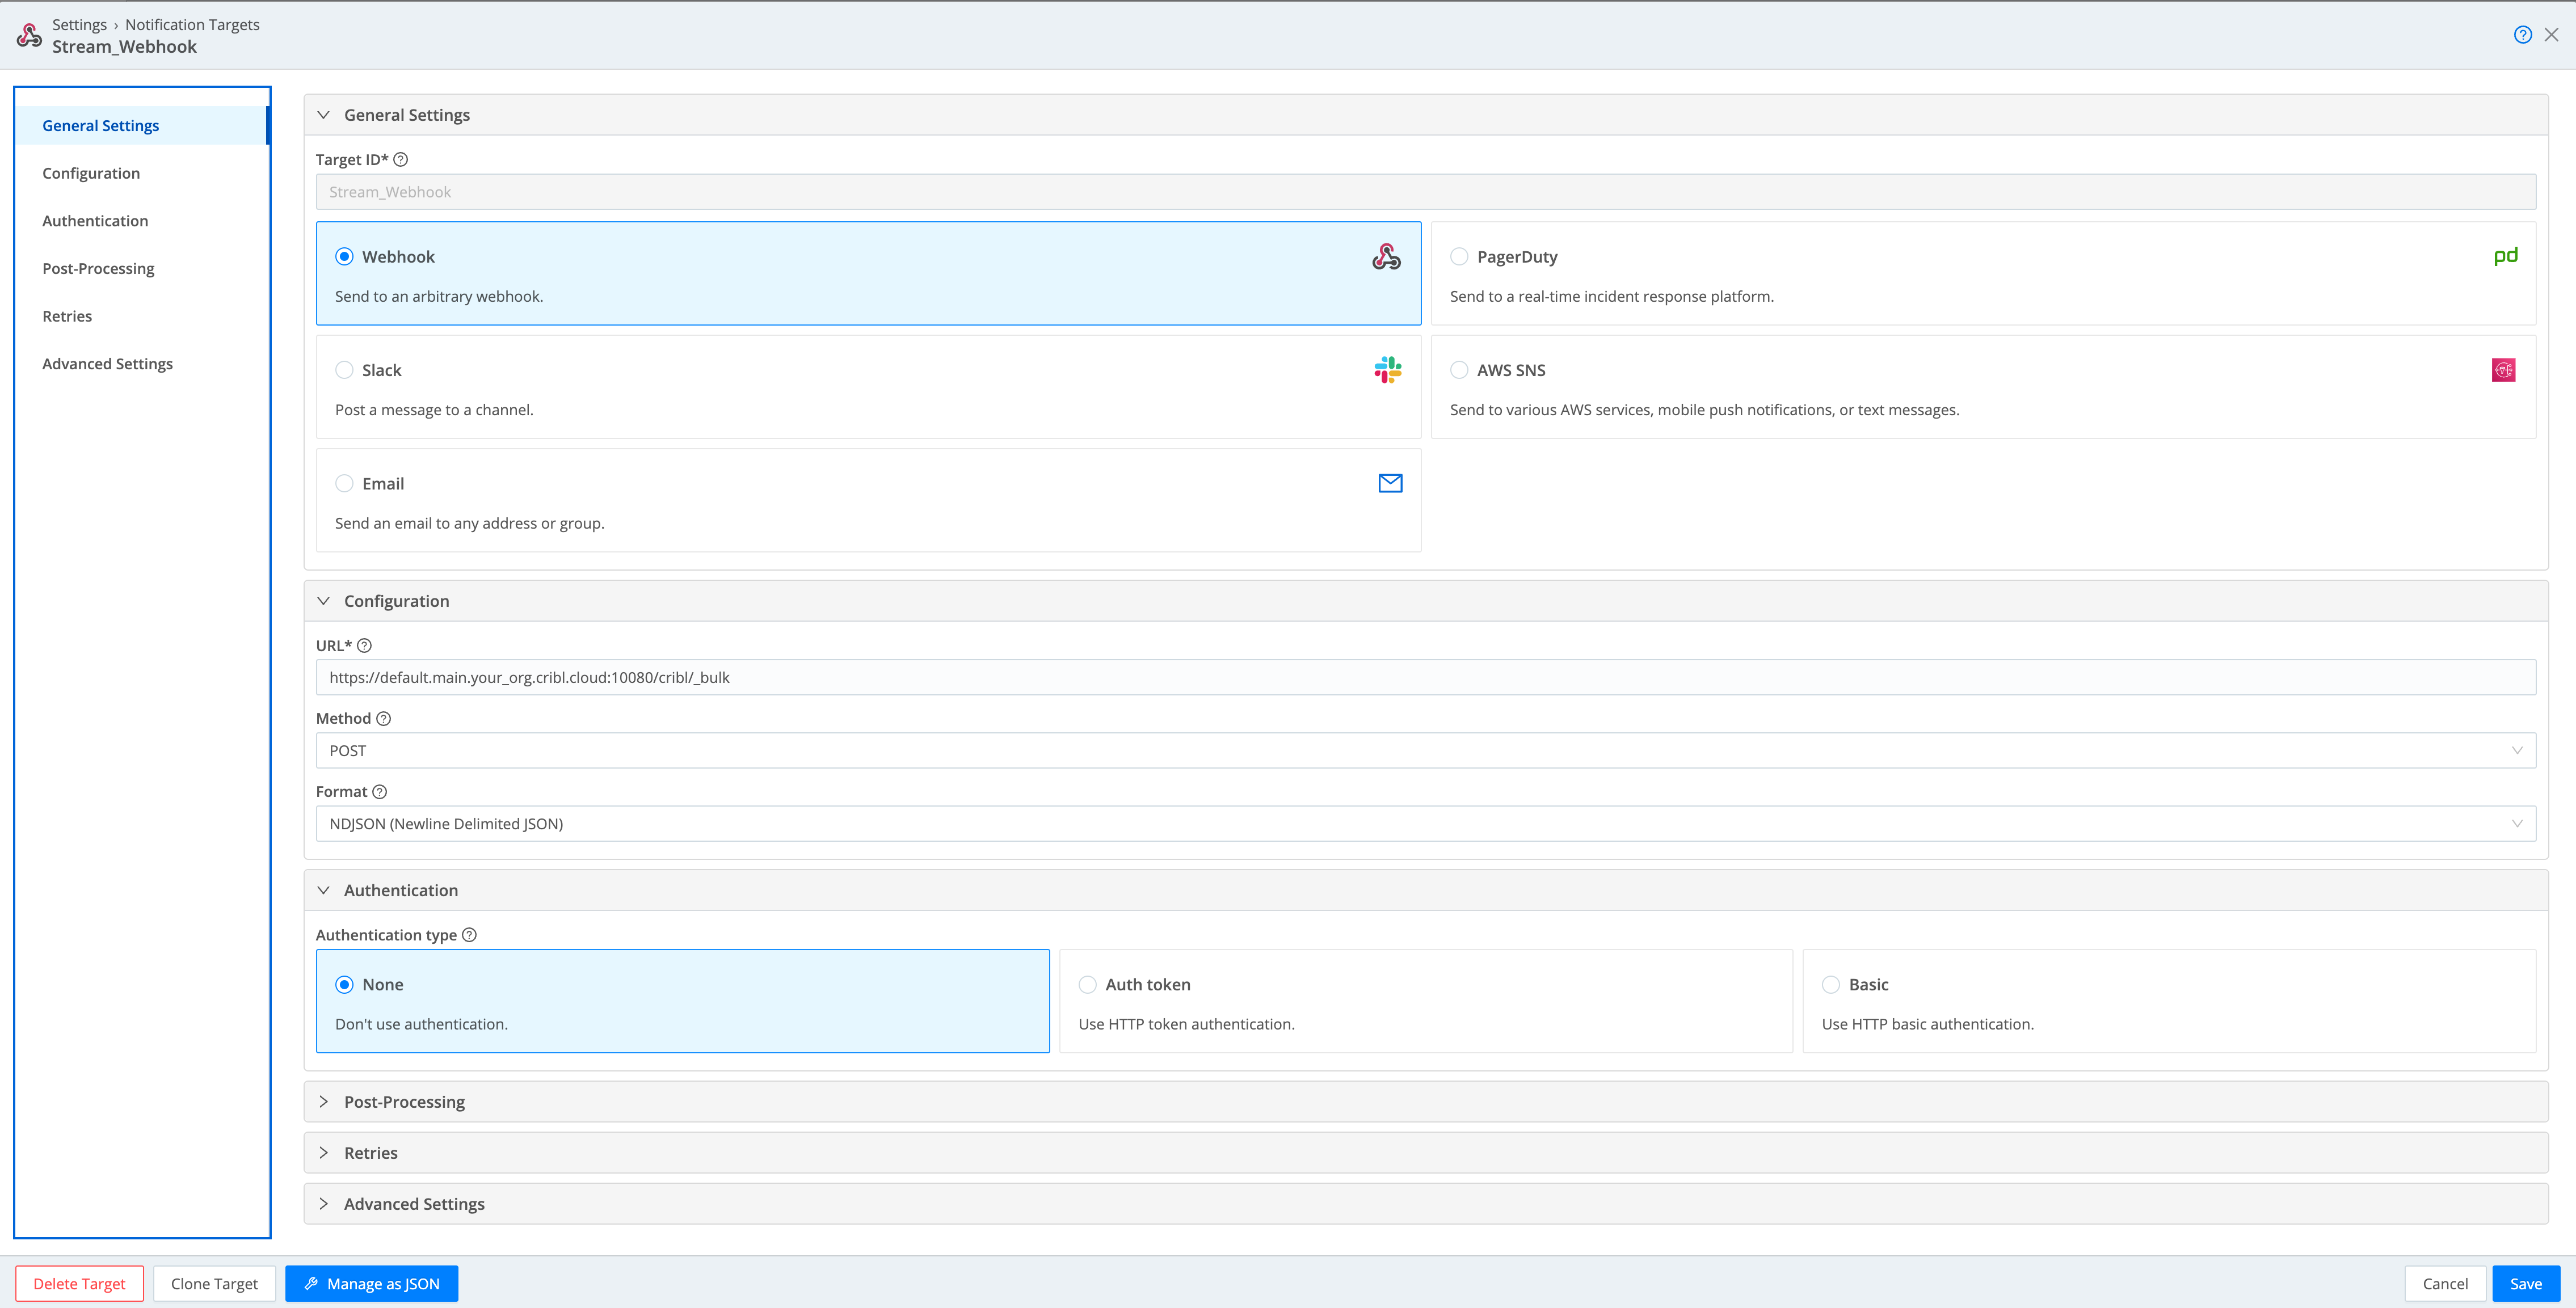Viewport: 2576px width, 1308px height.
Task: Switch to the Post-Processing sidebar item
Action: coord(98,268)
